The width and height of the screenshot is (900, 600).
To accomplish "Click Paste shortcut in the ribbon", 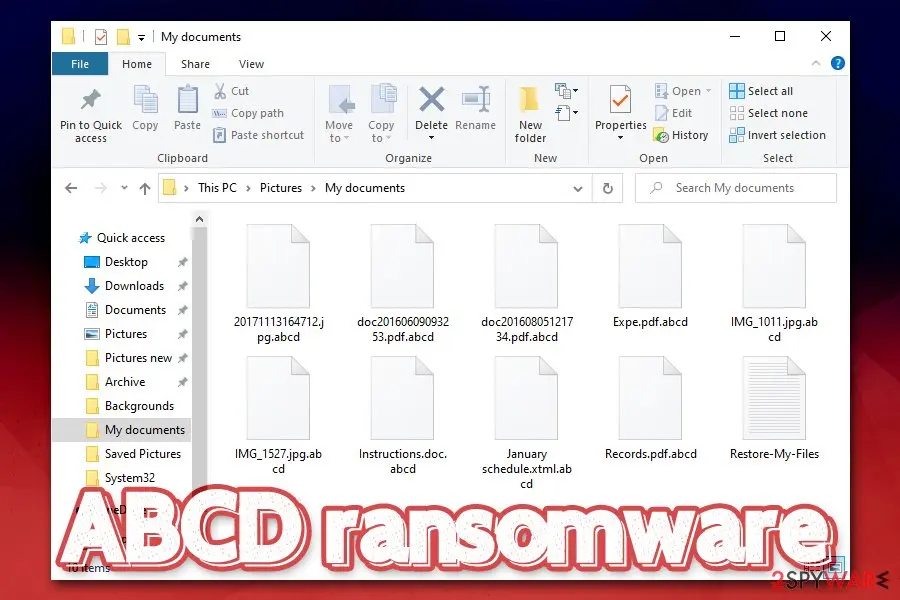I will [x=258, y=135].
